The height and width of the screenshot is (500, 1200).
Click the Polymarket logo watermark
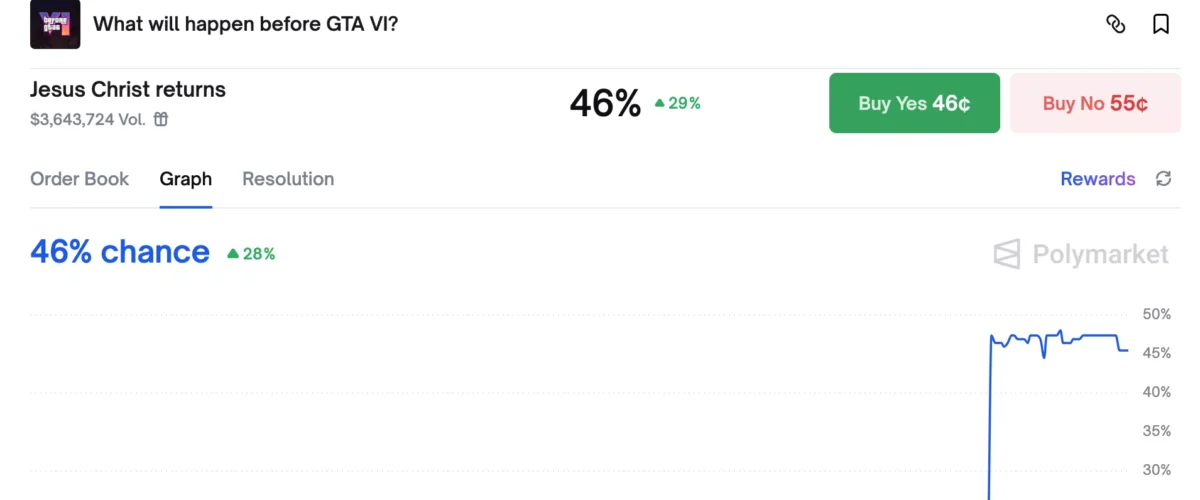[x=1081, y=254]
